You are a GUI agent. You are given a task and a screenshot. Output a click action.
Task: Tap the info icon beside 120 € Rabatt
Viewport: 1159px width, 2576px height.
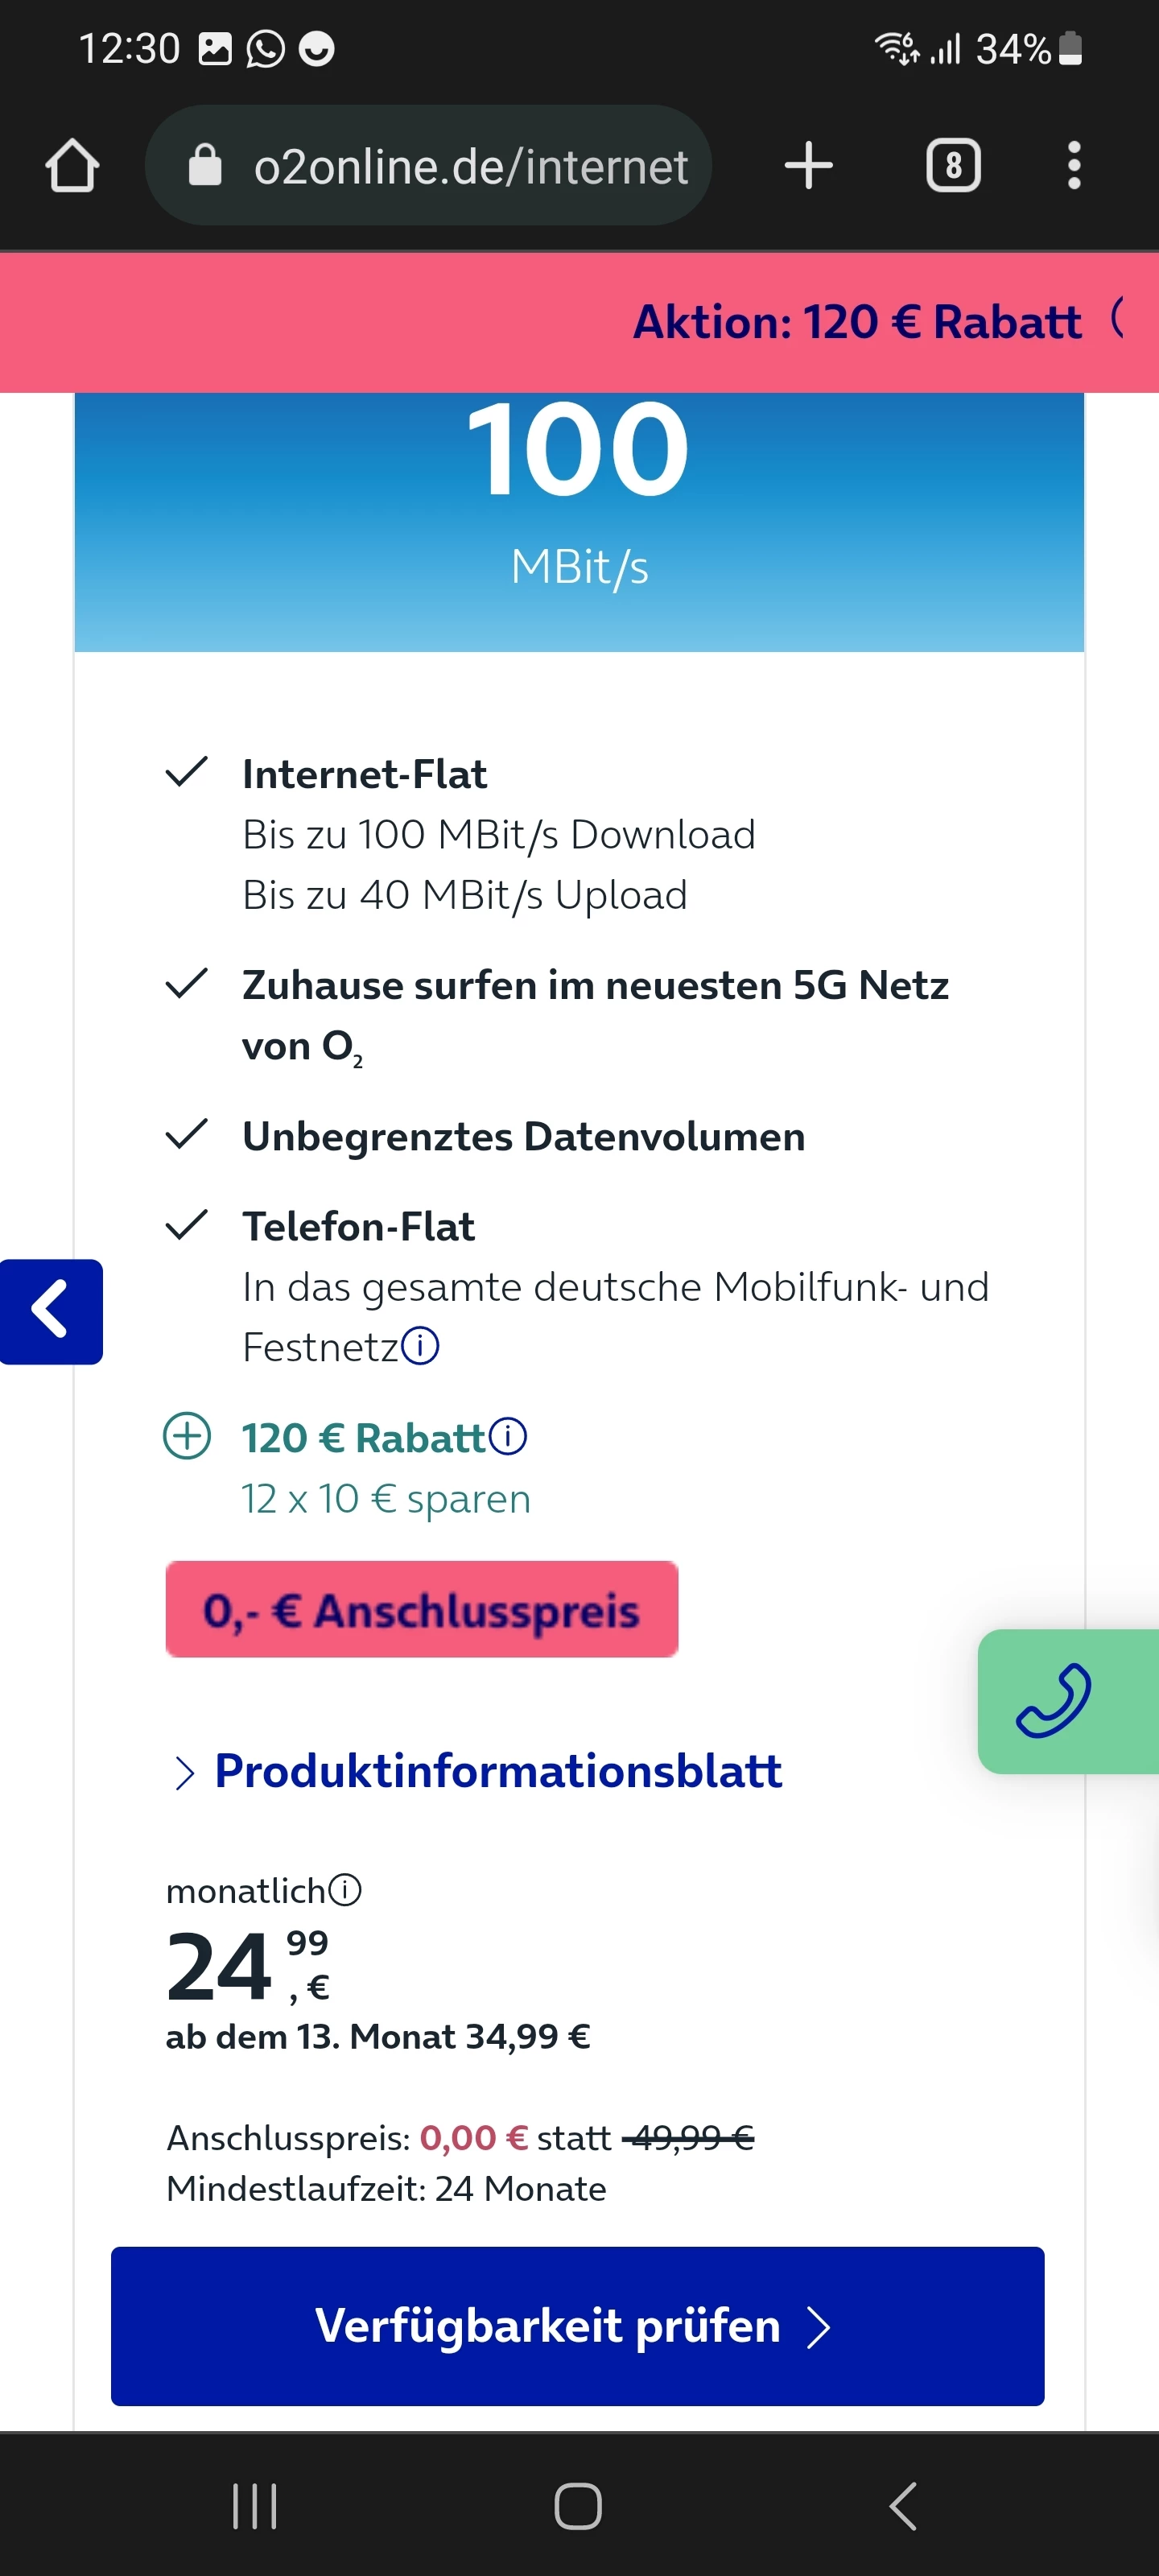point(508,1436)
